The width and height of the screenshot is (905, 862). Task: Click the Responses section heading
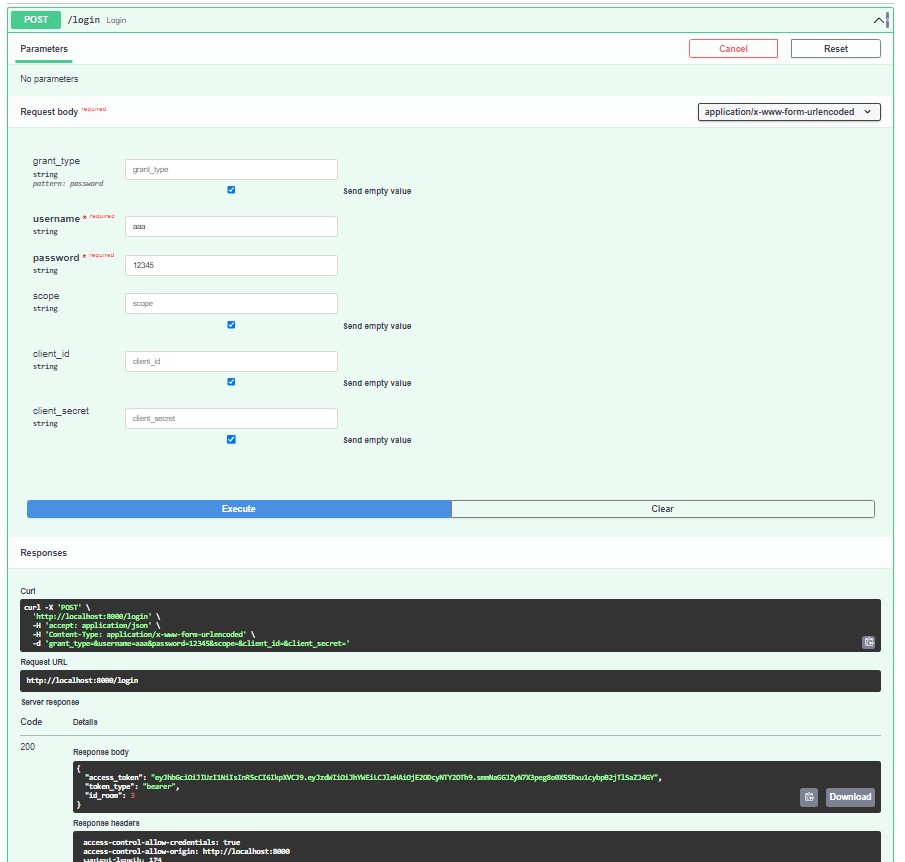[x=43, y=553]
